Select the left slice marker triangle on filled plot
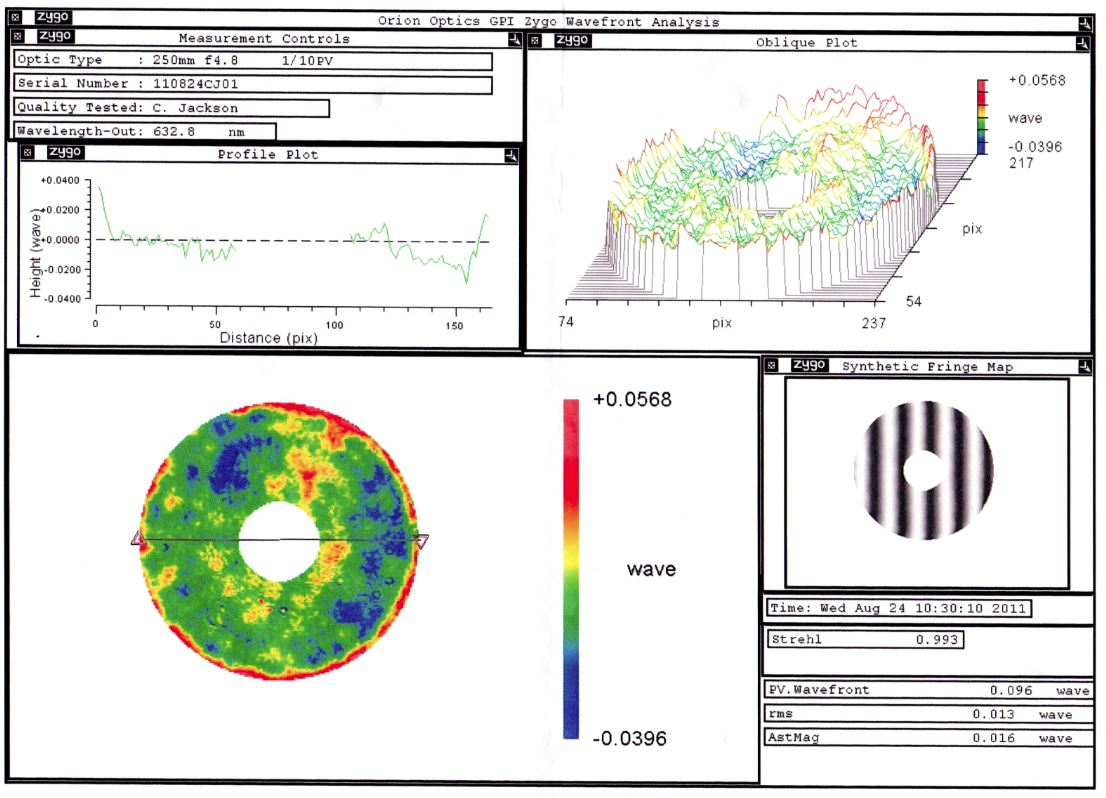Screen dimensions: 1106x798 (138, 539)
